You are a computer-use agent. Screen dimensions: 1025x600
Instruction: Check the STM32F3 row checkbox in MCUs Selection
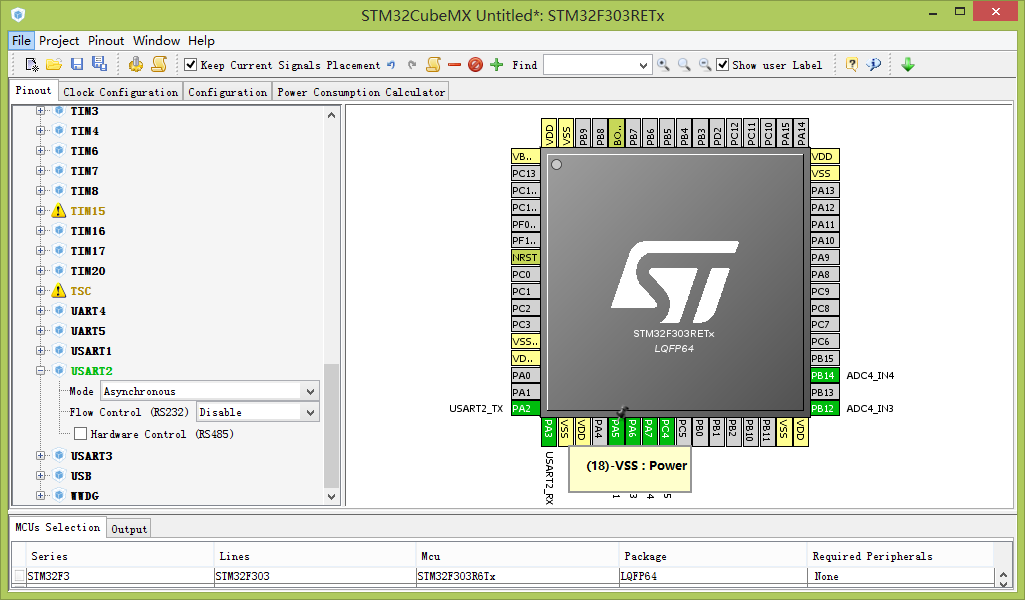(20, 576)
